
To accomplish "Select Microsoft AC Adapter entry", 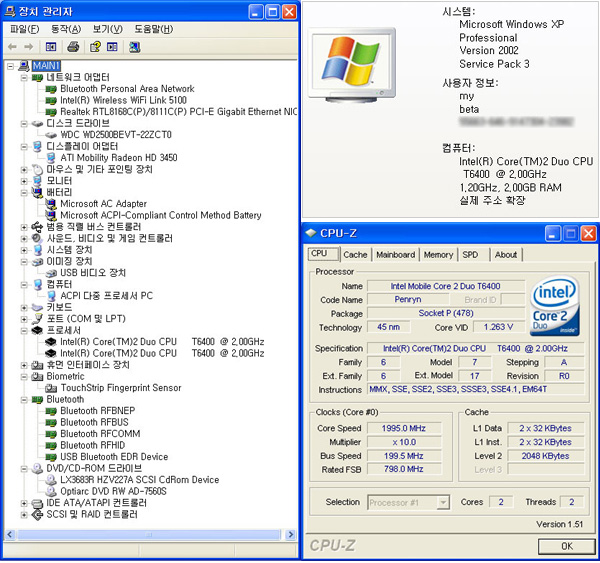I will tap(103, 204).
